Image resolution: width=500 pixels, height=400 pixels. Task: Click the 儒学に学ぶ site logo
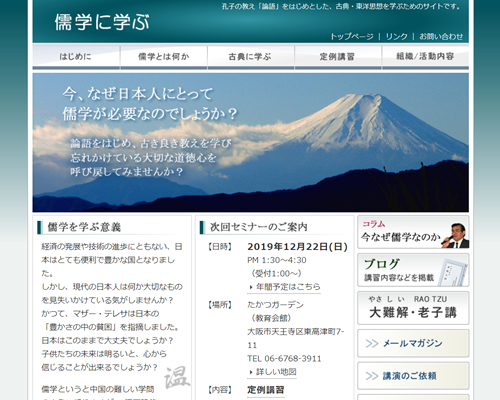(102, 22)
